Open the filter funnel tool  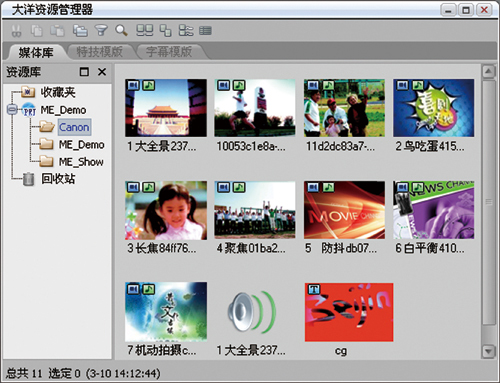101,31
